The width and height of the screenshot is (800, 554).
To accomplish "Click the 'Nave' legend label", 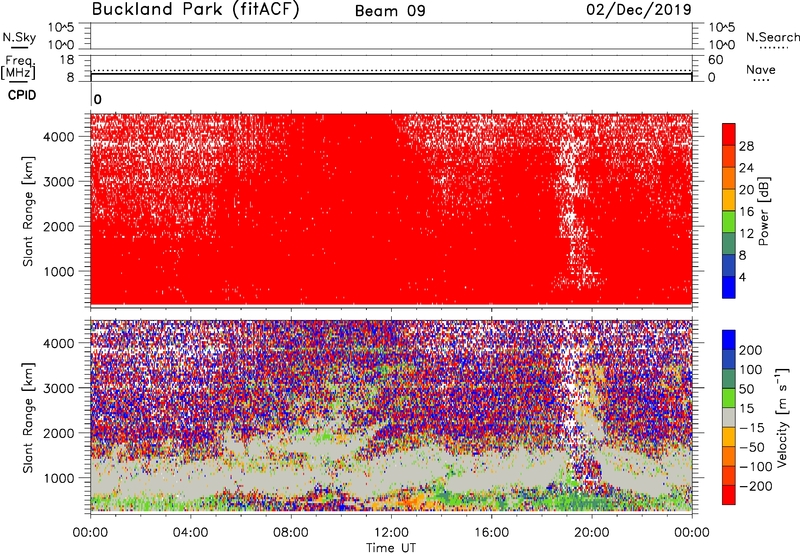I will (761, 69).
